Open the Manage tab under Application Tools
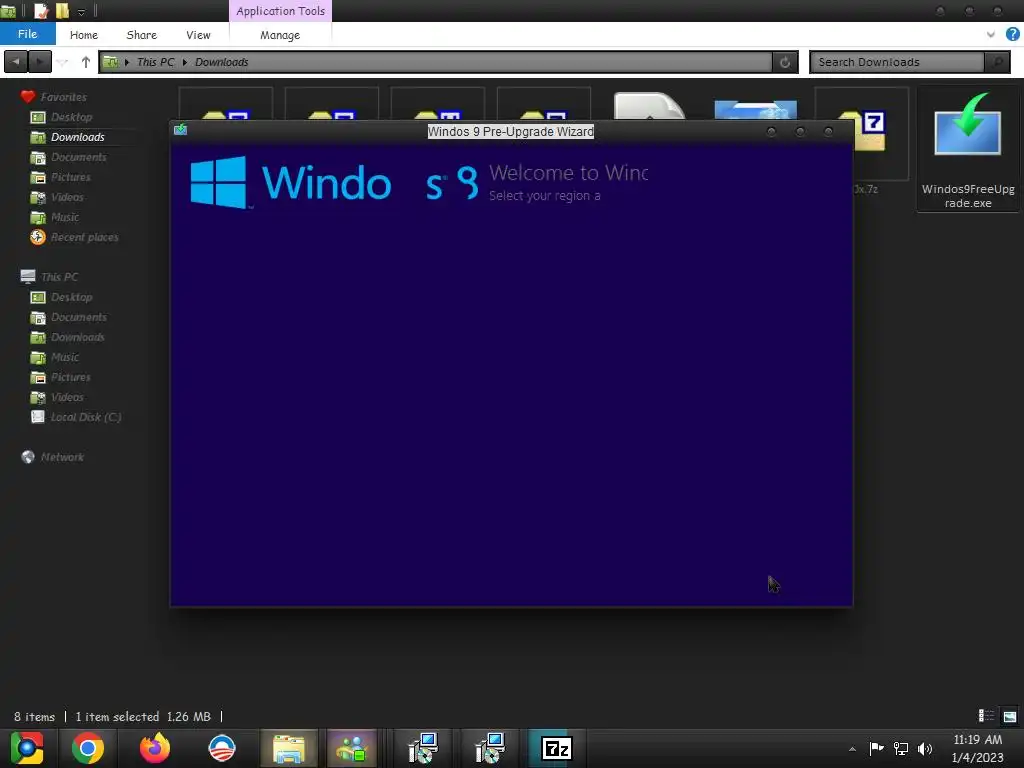1024x768 pixels. [280, 35]
